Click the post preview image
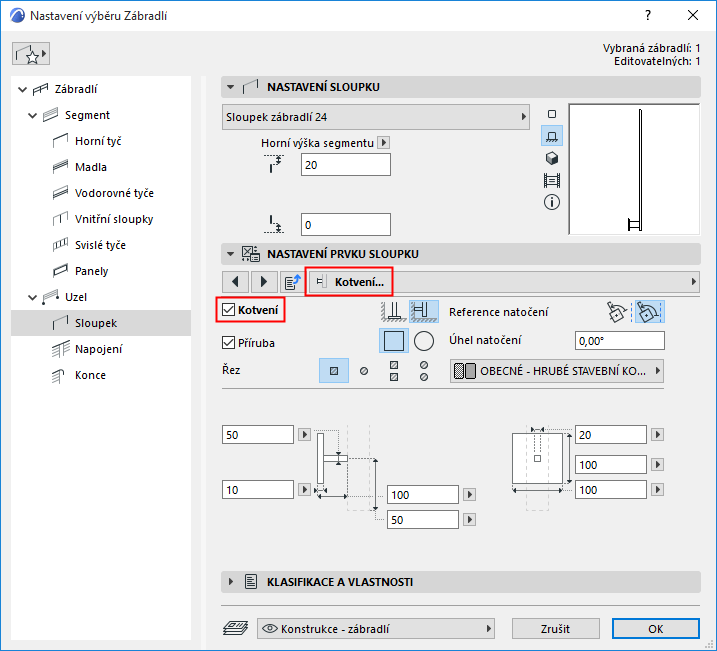The image size is (717, 651). click(634, 169)
